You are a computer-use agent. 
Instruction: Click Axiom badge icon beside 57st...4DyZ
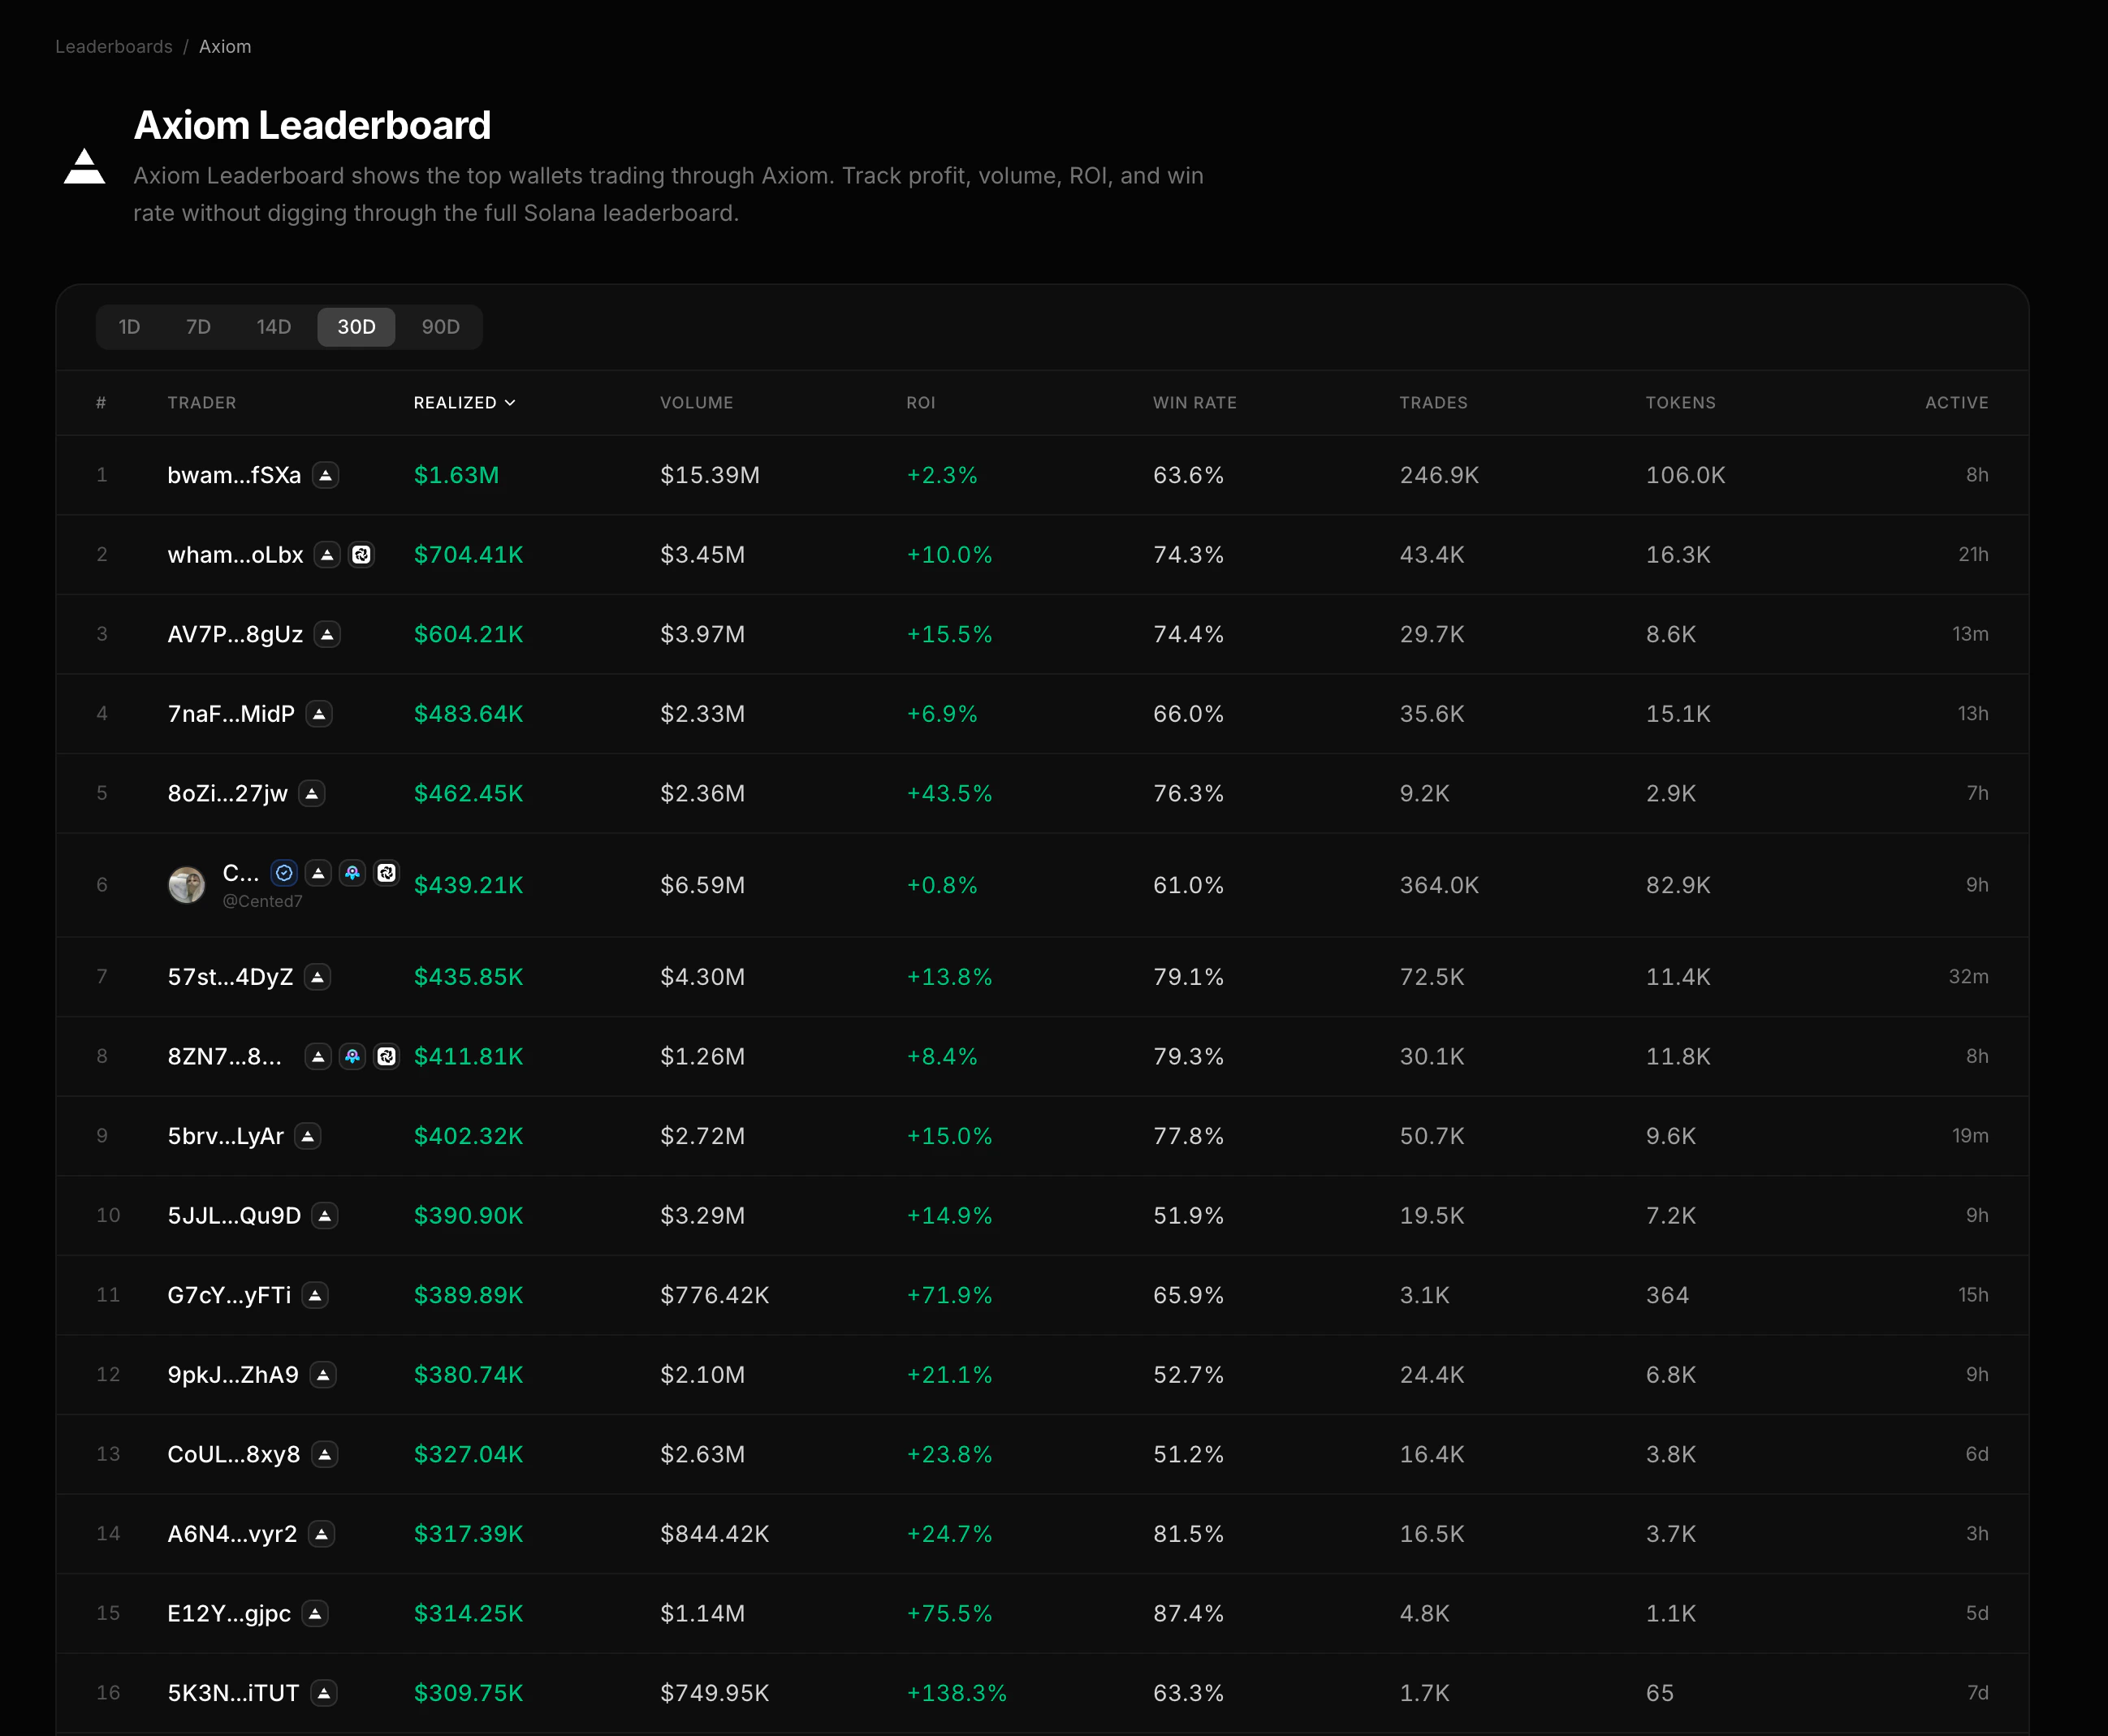(318, 977)
